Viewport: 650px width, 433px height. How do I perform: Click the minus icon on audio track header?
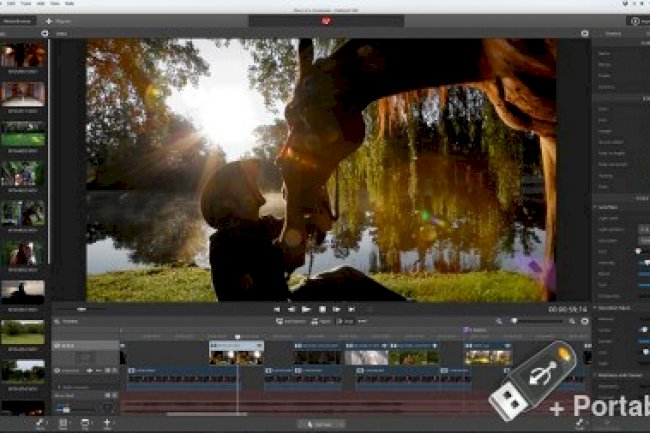[99, 371]
